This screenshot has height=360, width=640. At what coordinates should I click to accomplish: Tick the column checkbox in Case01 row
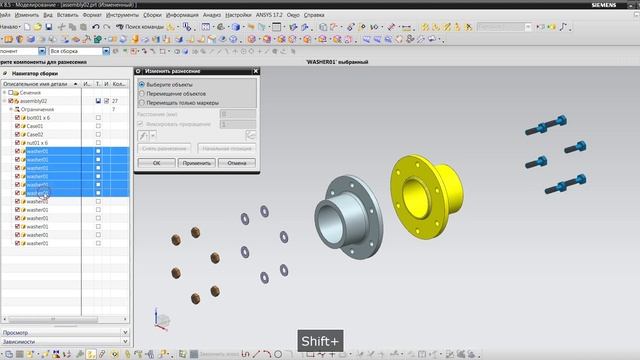click(98, 126)
